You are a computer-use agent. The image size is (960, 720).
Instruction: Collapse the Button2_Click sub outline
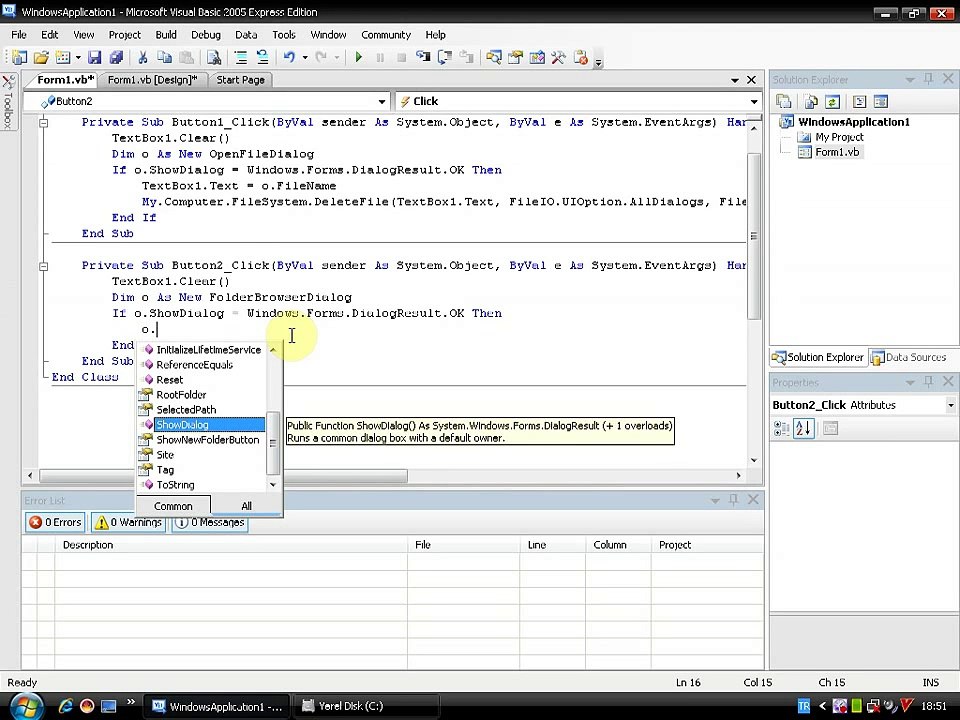pos(43,266)
